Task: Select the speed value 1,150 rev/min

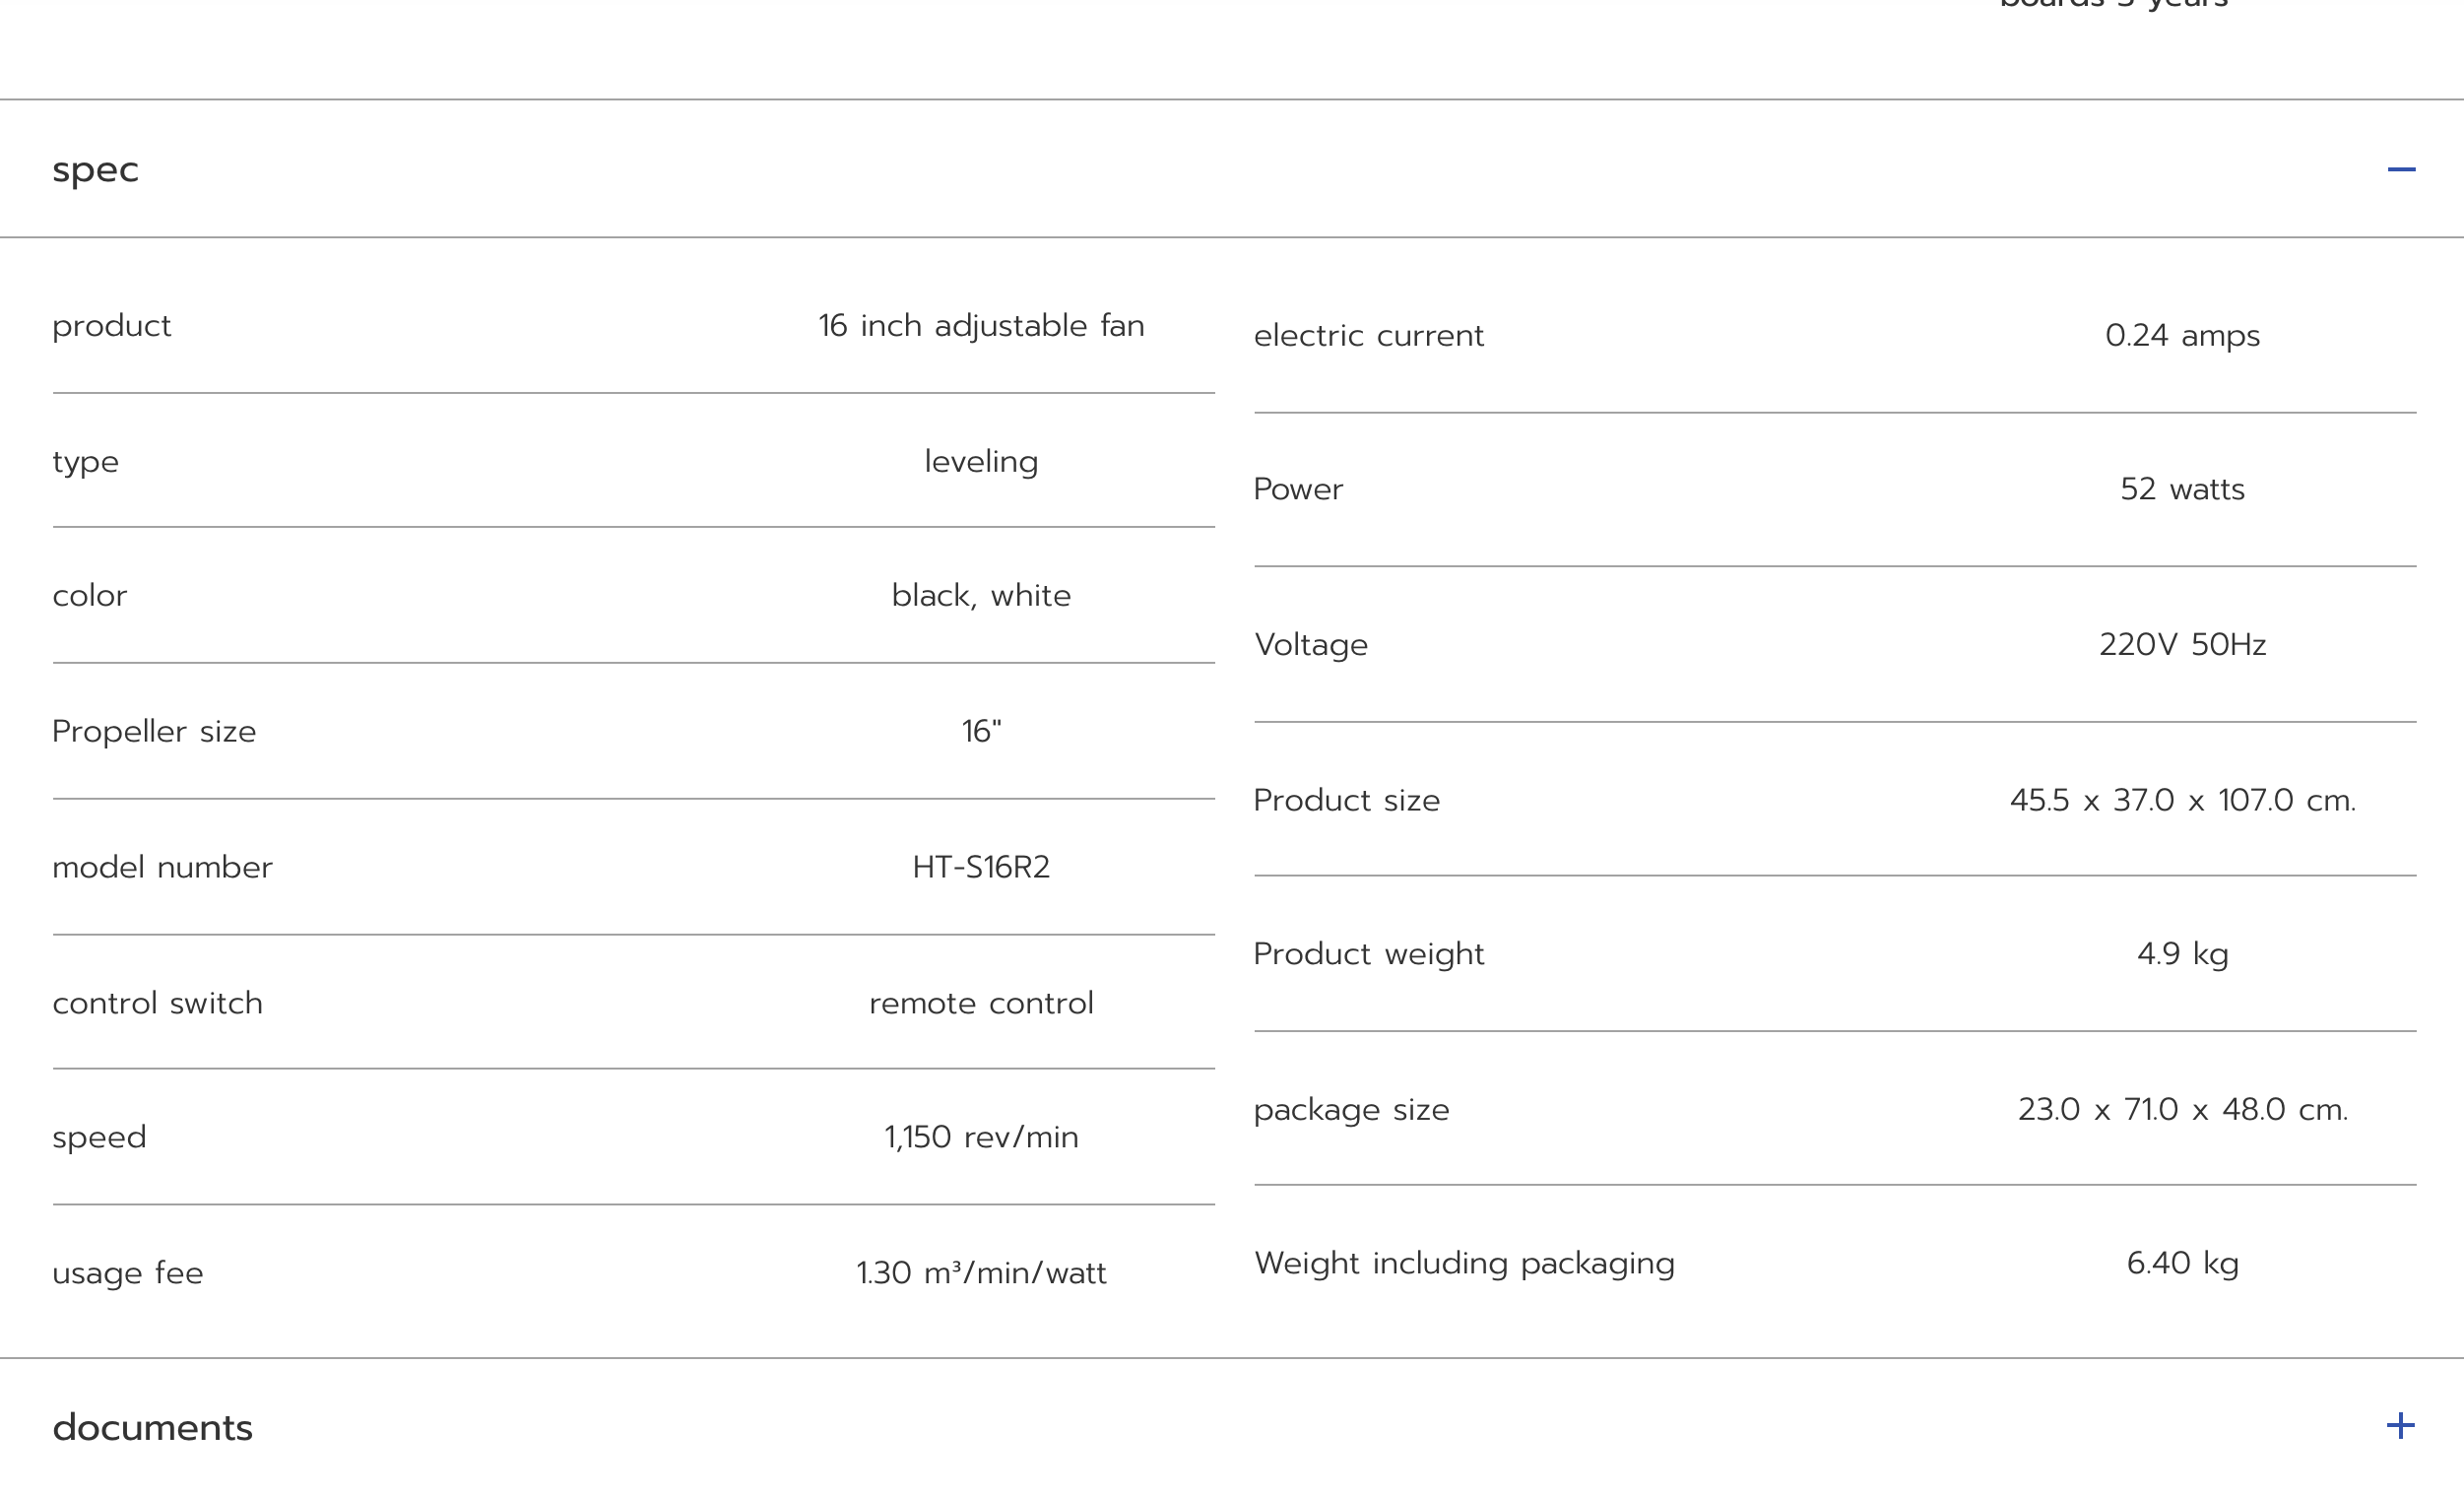Action: click(x=981, y=1137)
